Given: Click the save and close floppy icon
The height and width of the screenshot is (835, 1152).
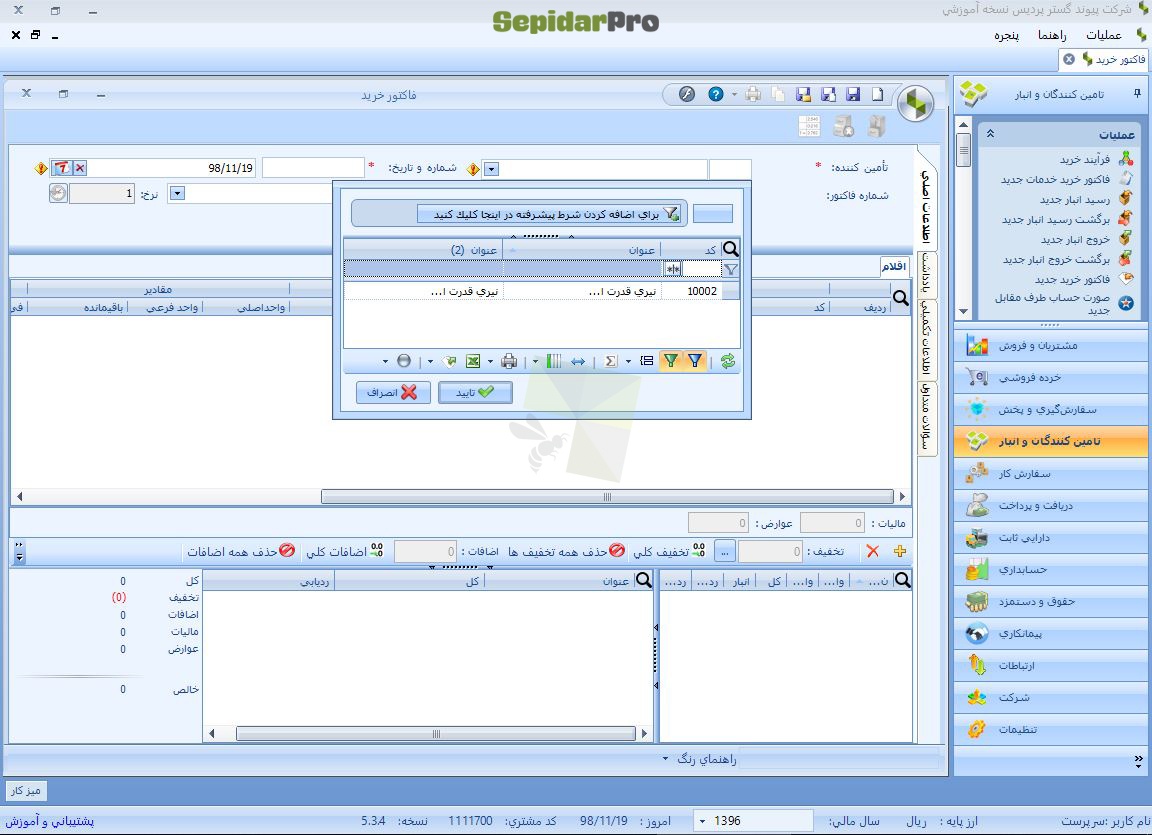Looking at the screenshot, I should pos(803,94).
